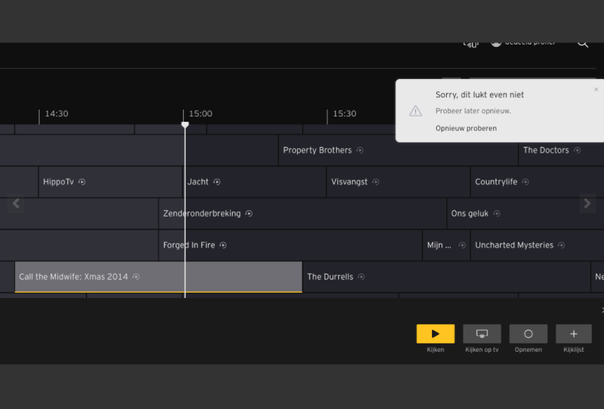Image resolution: width=604 pixels, height=409 pixels.
Task: Click replay icon next to Jacht
Action: [x=217, y=182]
